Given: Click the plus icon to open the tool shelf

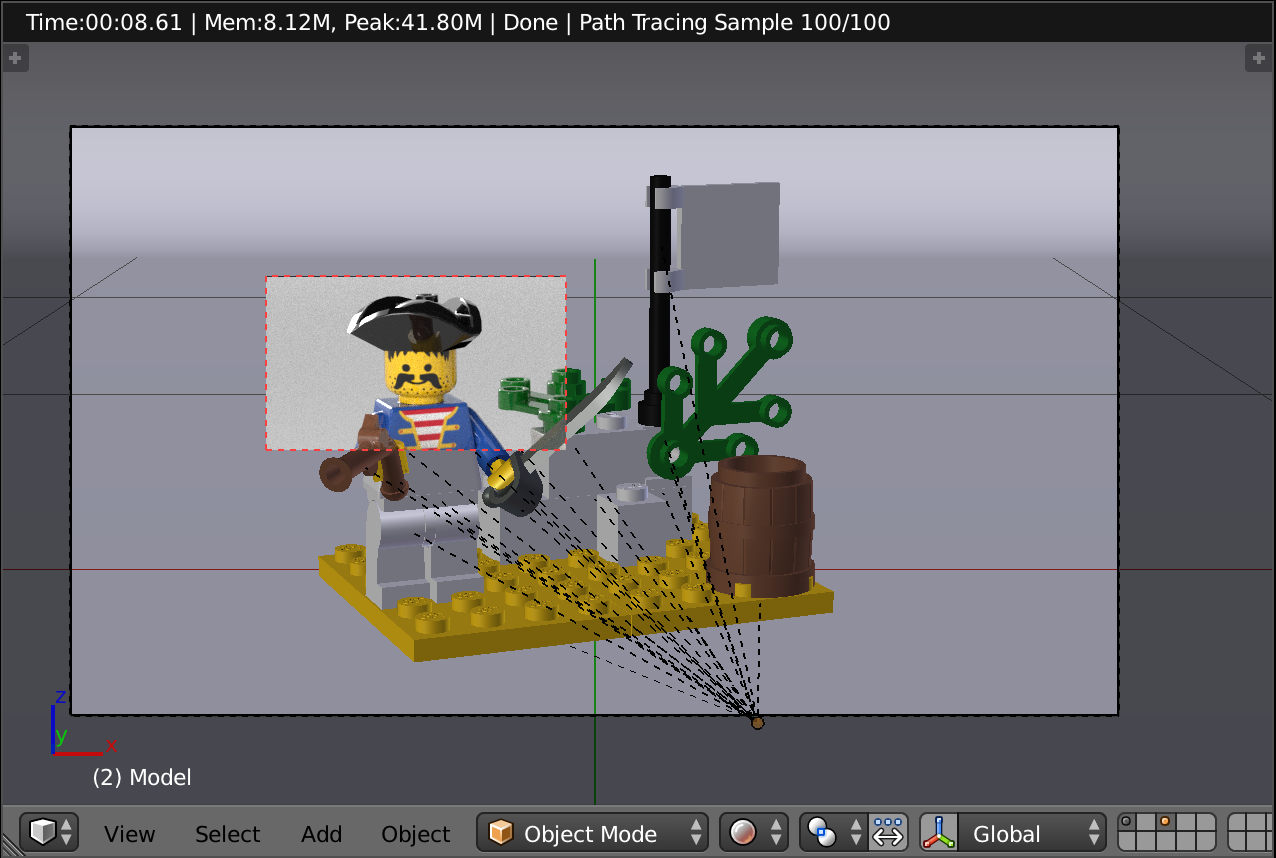Looking at the screenshot, I should tap(14, 58).
